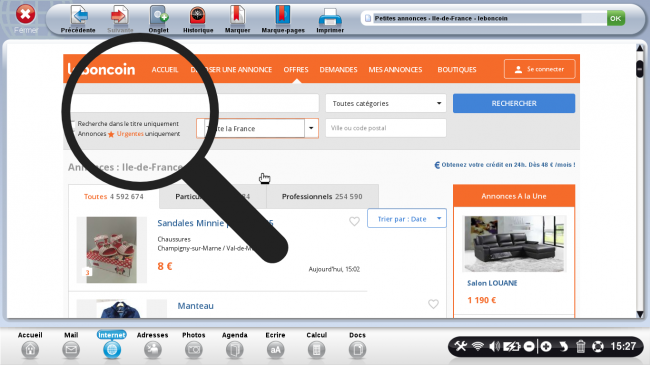Open the 'Obtenez votre crédit en 24h' link
The width and height of the screenshot is (650, 365).
(504, 165)
